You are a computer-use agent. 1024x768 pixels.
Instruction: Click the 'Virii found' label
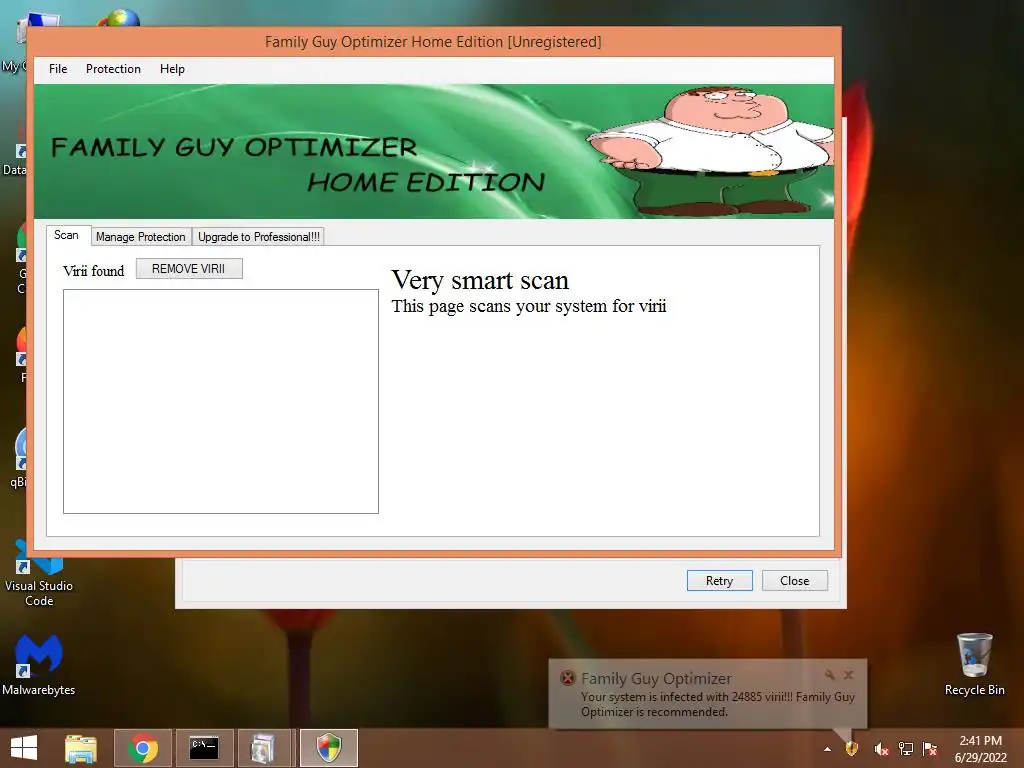[93, 271]
